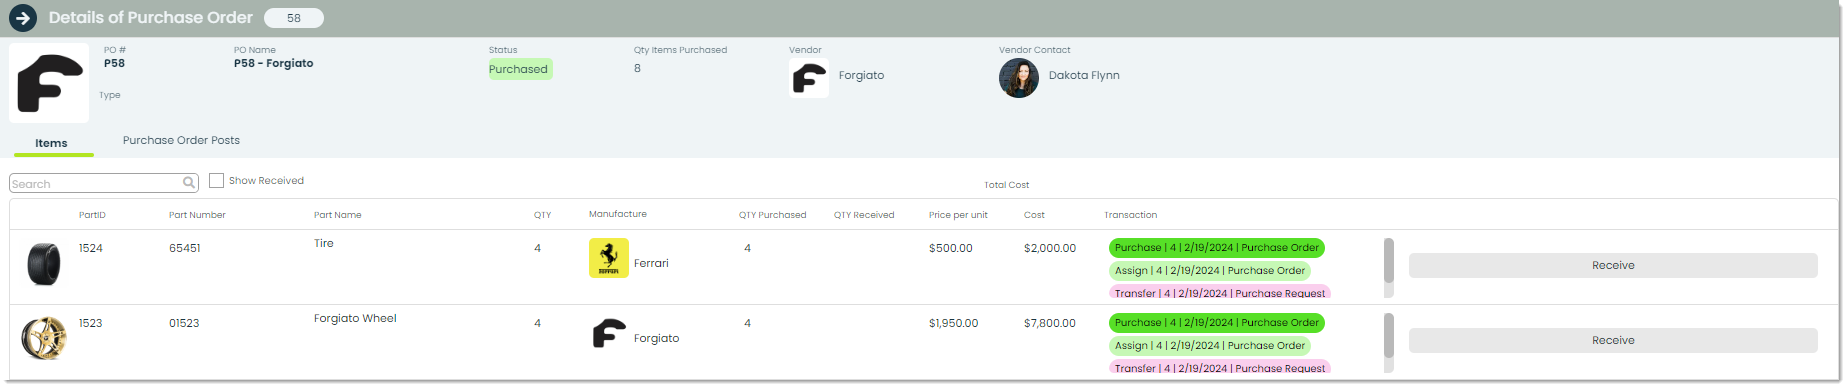Click Tire's green Purchase transaction tag

coord(1216,248)
